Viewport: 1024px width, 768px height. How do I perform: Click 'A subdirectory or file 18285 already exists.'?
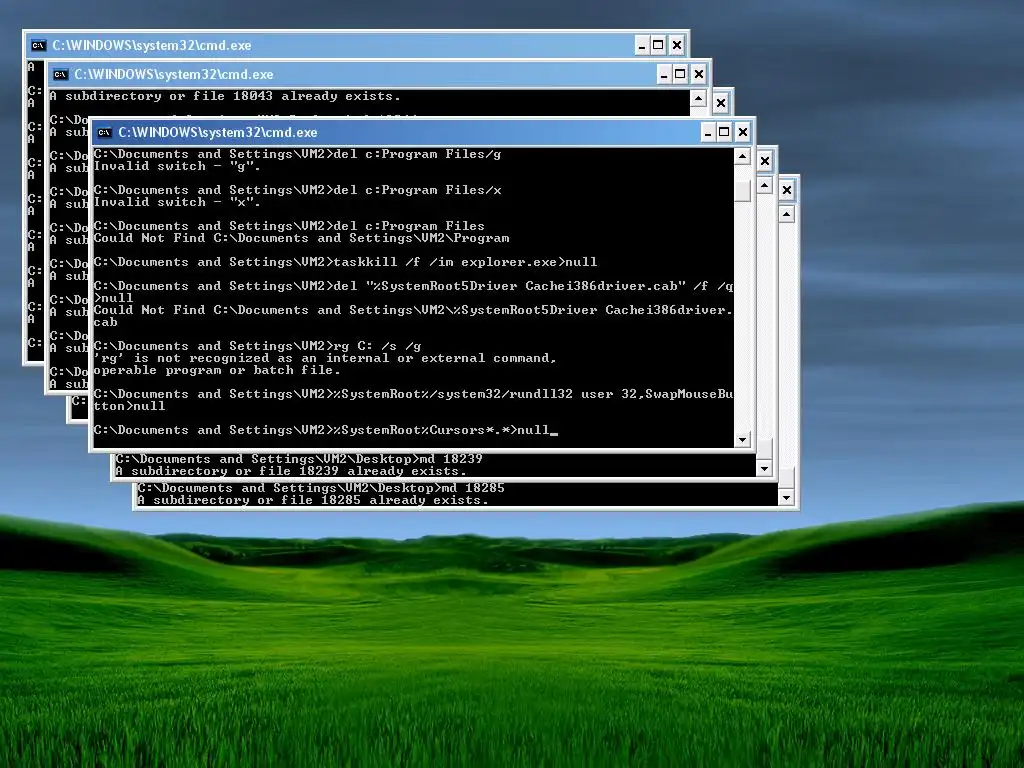[x=313, y=500]
